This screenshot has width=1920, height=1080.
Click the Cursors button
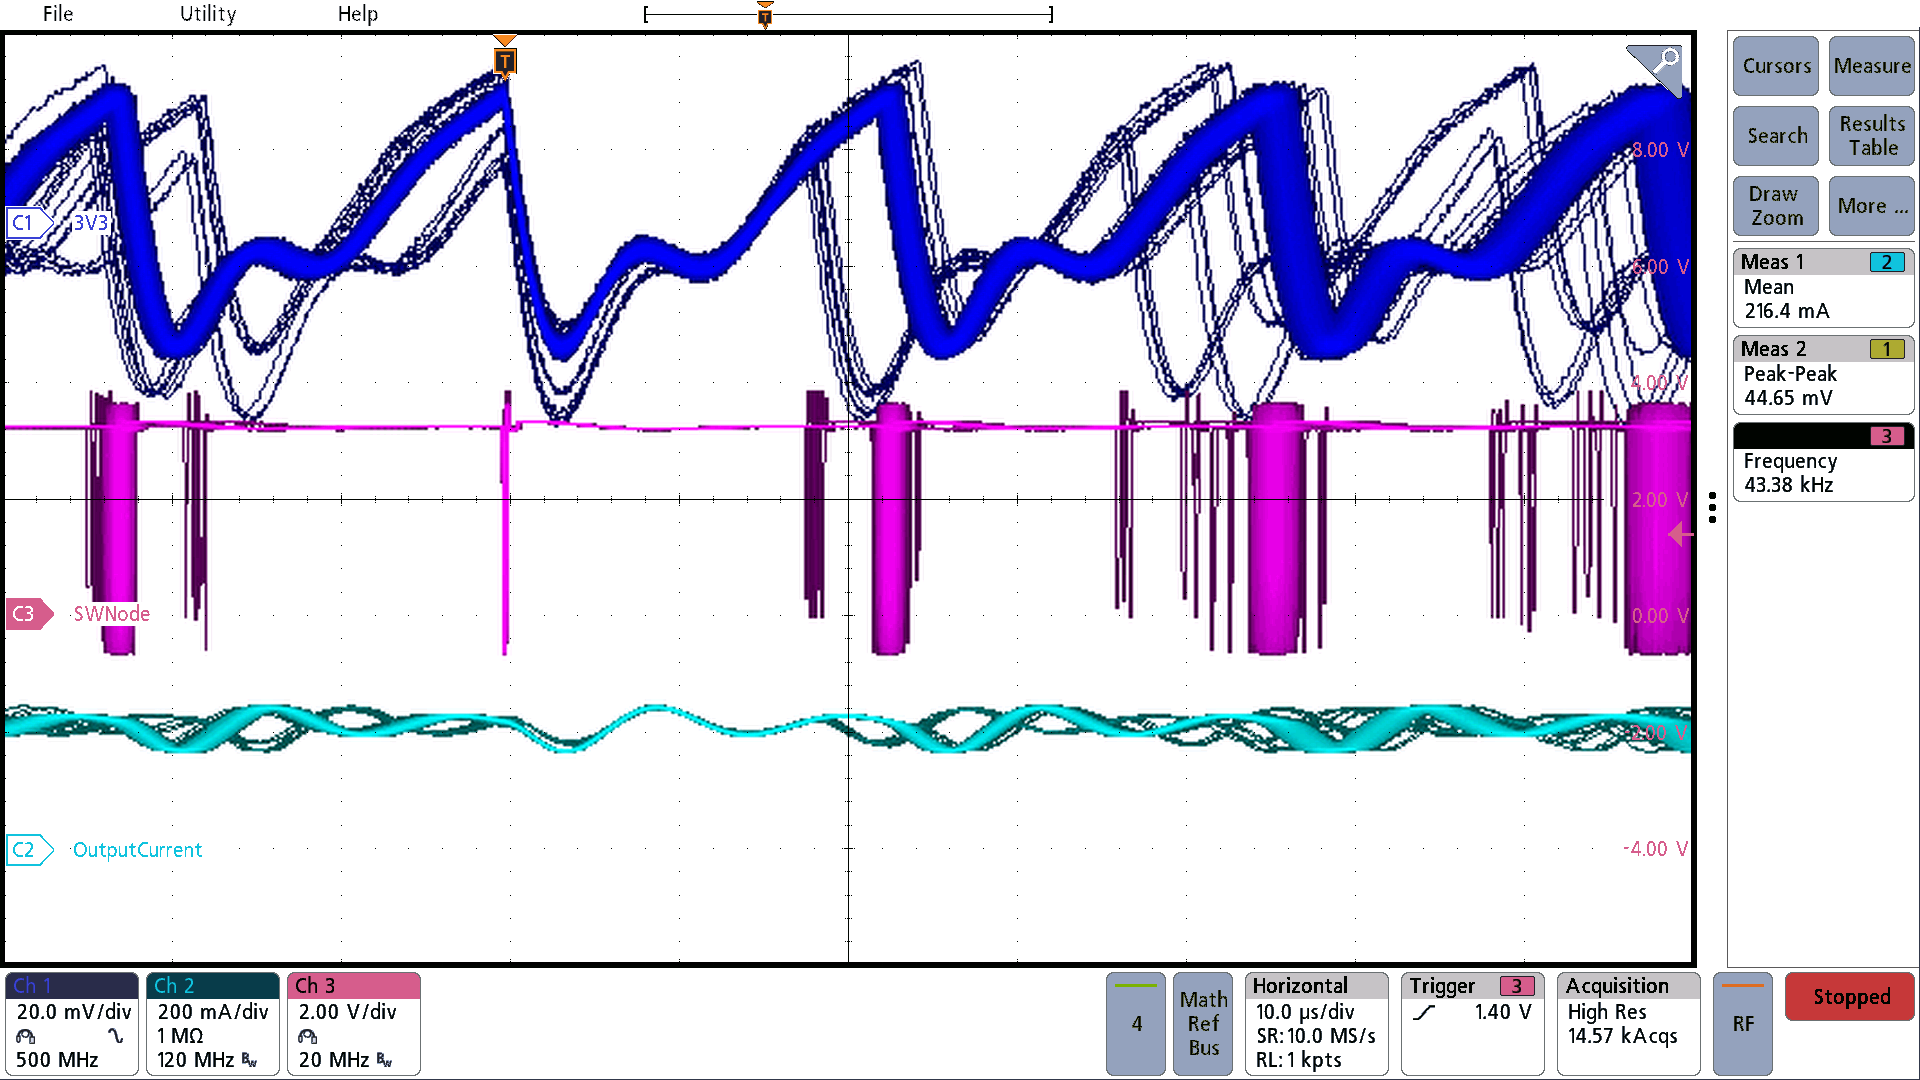tap(1776, 66)
